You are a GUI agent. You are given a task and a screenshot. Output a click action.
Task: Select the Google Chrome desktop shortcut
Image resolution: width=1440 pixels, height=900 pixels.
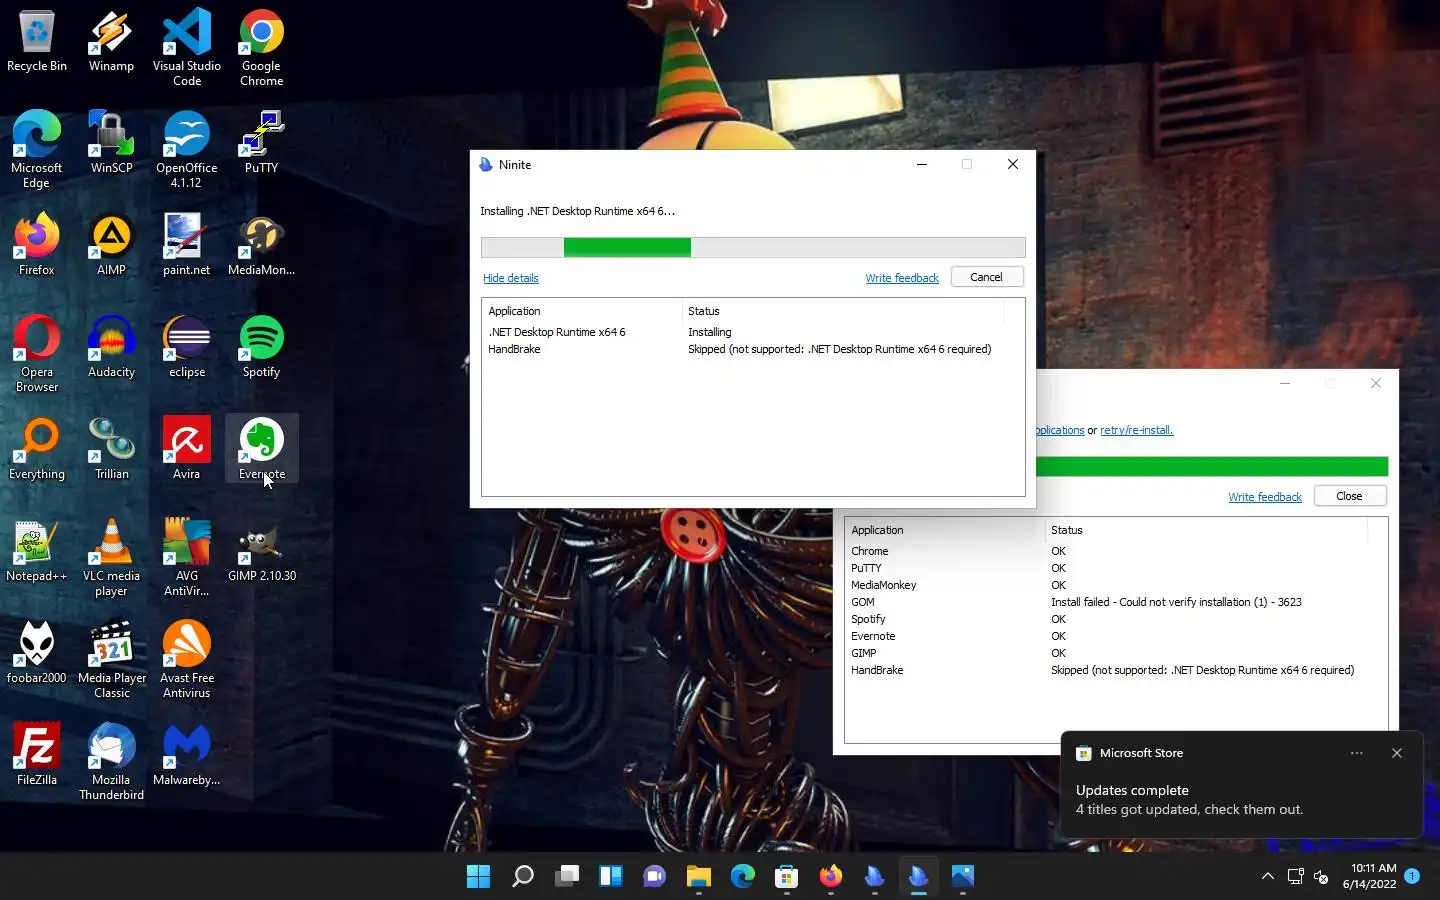point(261,48)
